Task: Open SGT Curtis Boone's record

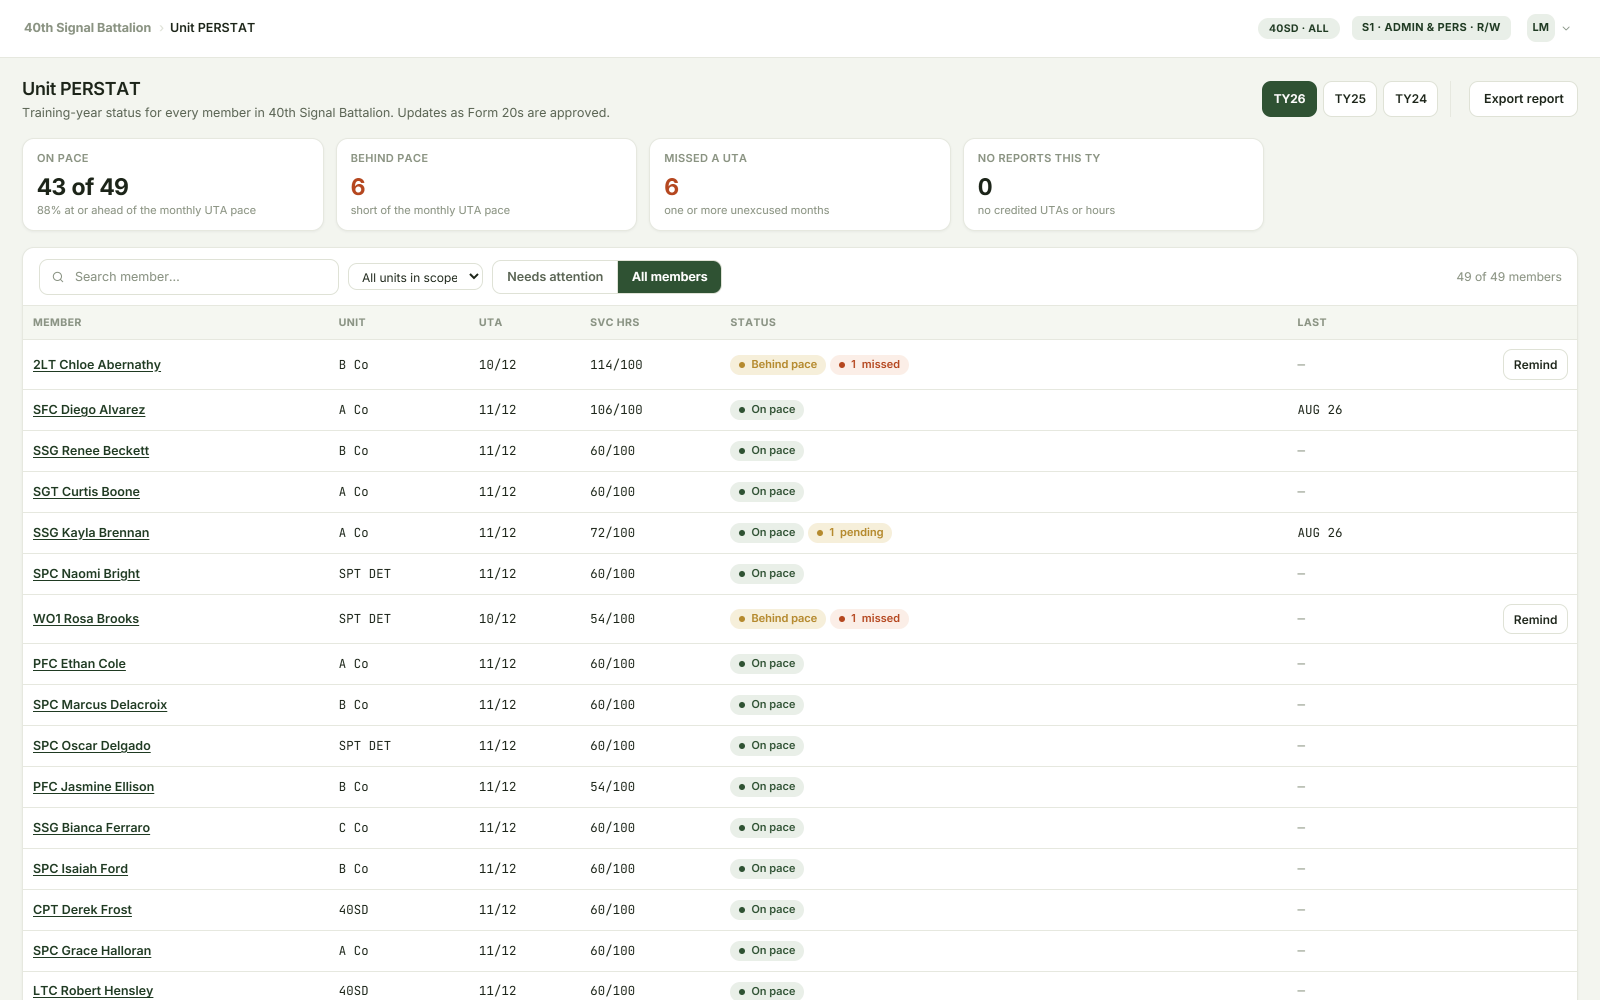Action: (86, 492)
